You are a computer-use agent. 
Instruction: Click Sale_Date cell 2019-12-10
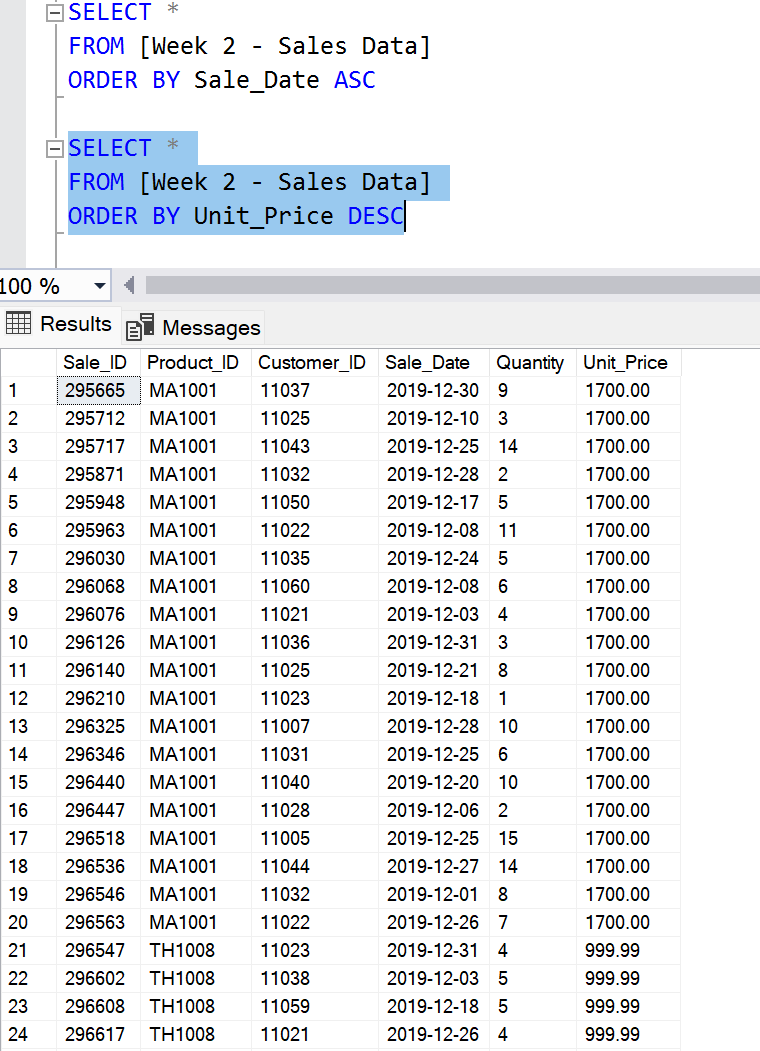434,418
